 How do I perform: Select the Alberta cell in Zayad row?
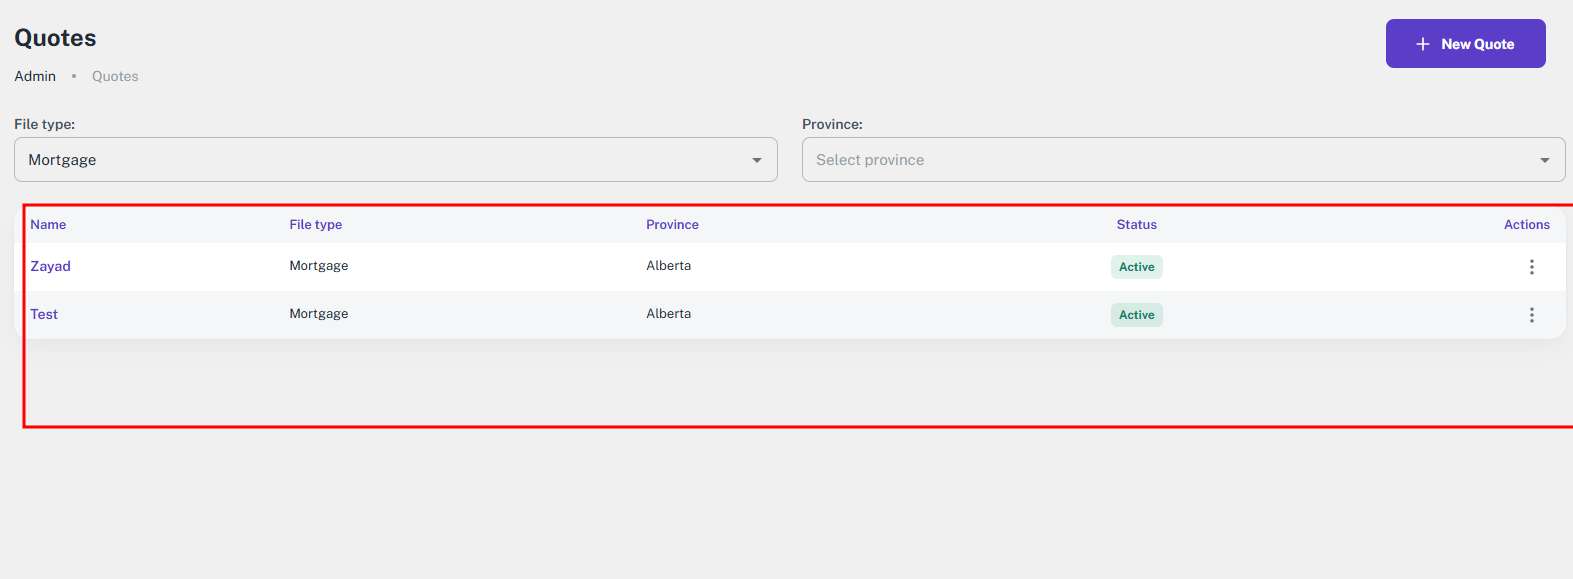coord(668,266)
